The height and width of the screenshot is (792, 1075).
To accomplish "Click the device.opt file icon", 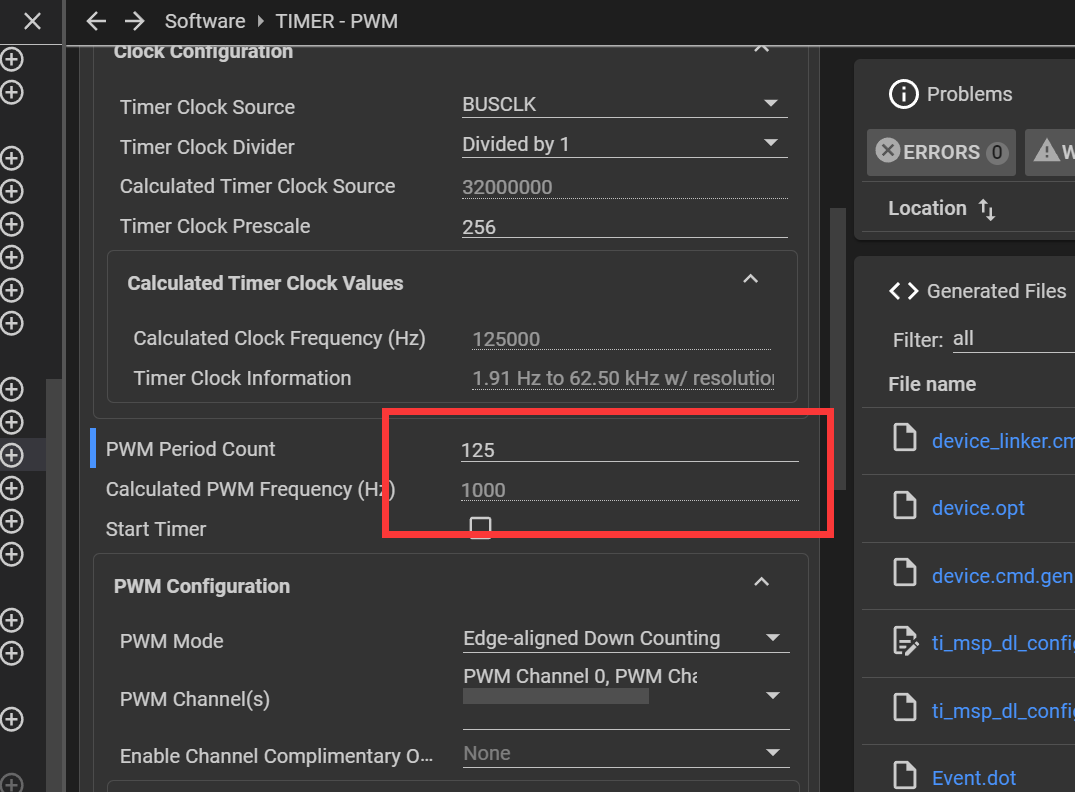I will pyautogui.click(x=904, y=508).
